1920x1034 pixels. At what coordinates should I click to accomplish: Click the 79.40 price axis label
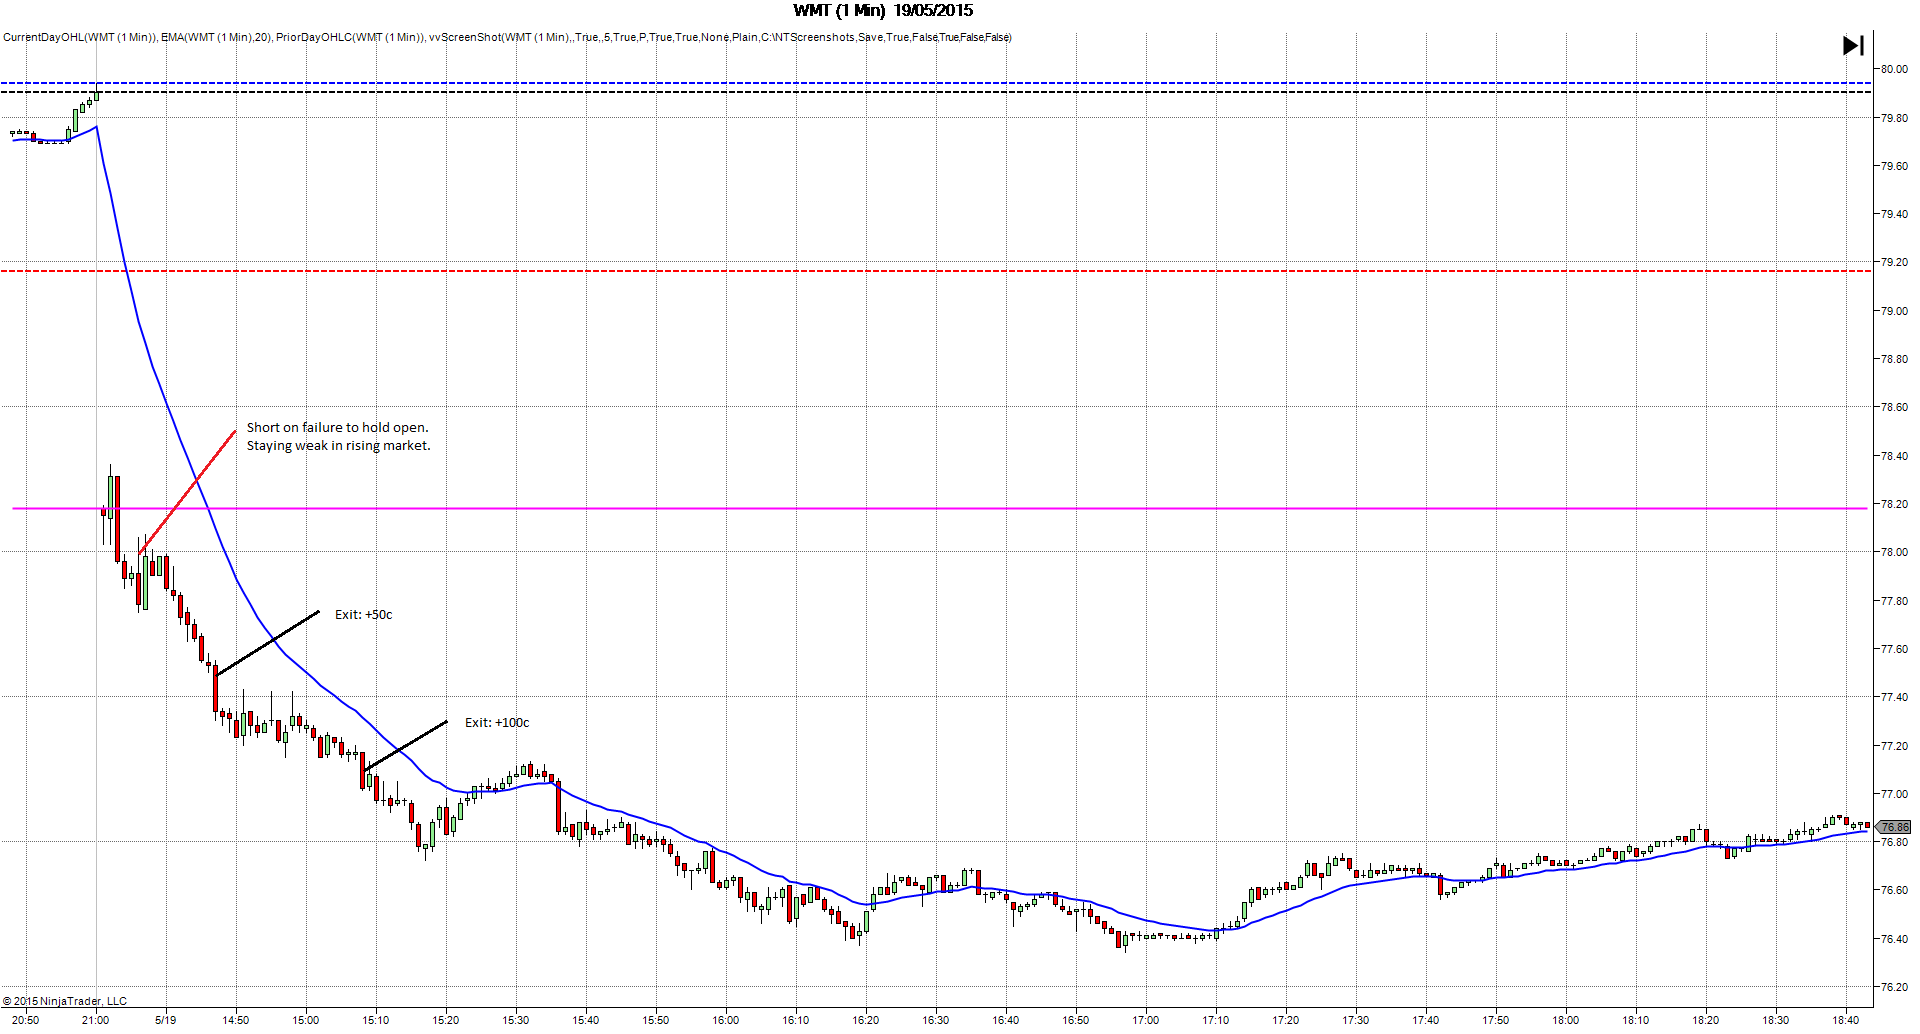coord(1894,214)
